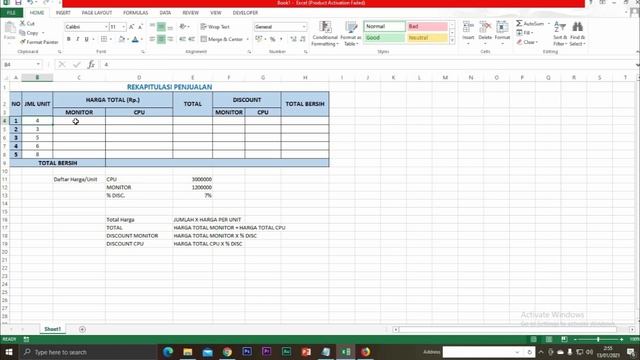Switch to FORMULAS tab
640x360 pixels.
[x=136, y=13]
